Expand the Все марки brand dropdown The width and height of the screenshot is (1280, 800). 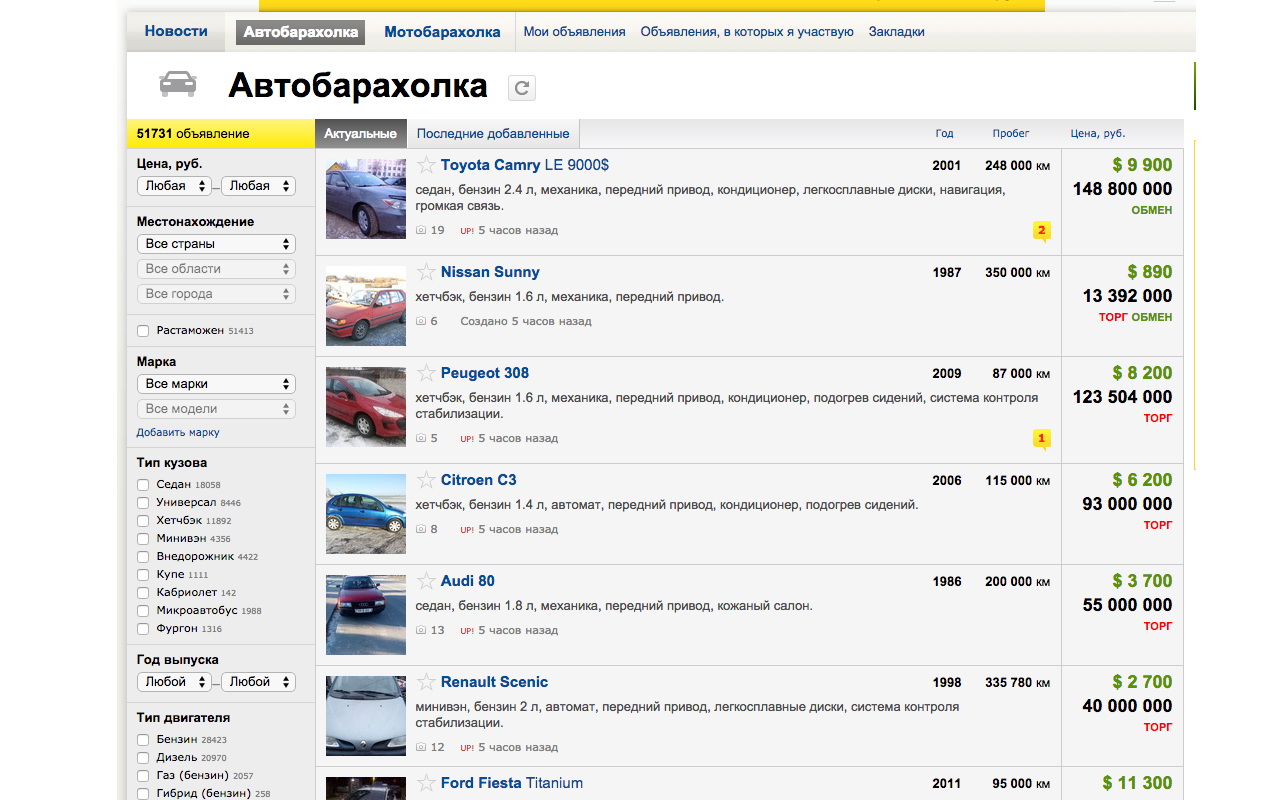pyautogui.click(x=216, y=384)
